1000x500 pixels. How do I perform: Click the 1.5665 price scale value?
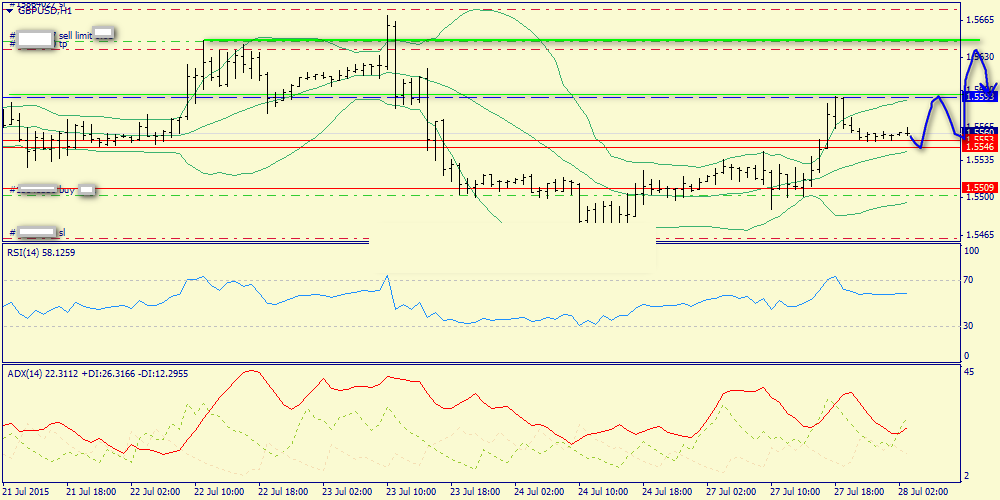coord(981,21)
